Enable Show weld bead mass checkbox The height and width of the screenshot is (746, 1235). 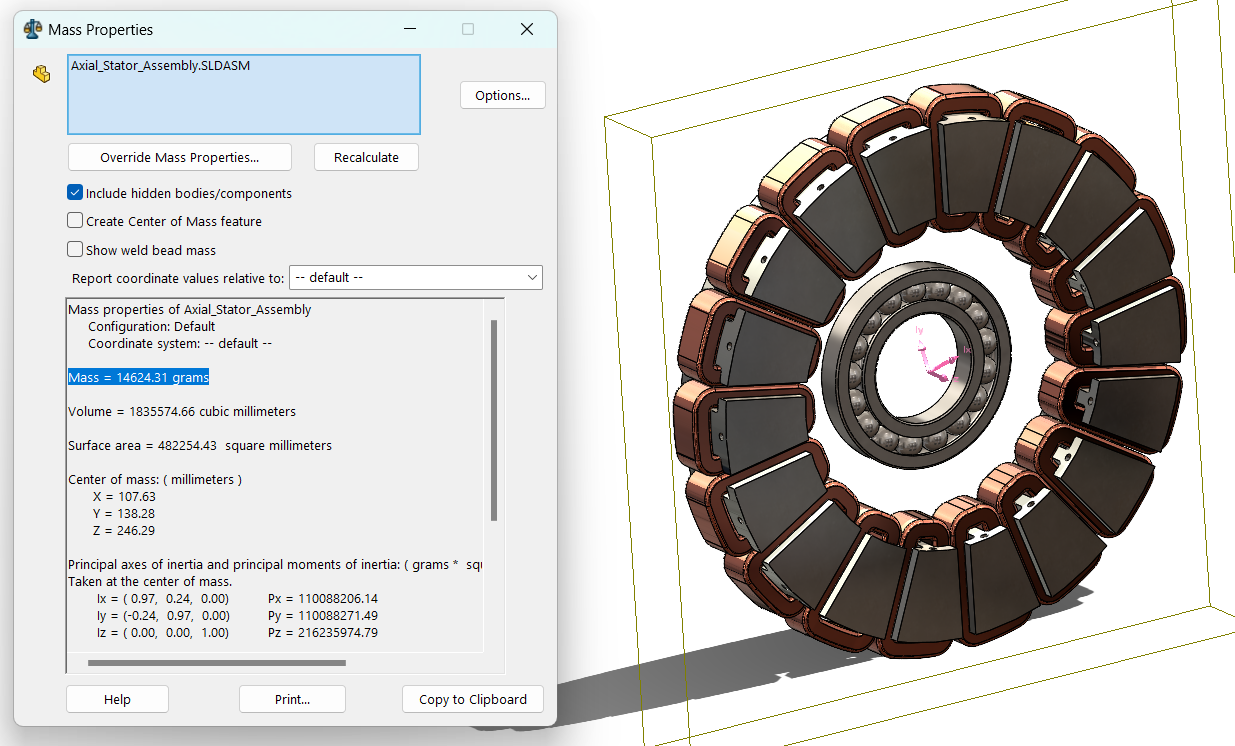(x=75, y=250)
